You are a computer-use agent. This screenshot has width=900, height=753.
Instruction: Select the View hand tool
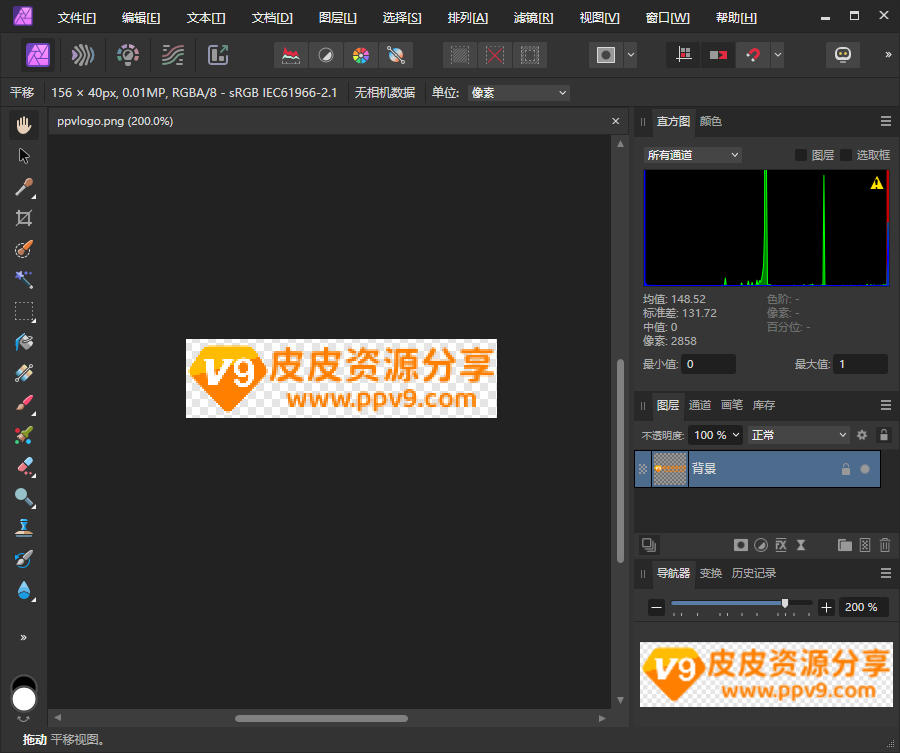pos(24,125)
